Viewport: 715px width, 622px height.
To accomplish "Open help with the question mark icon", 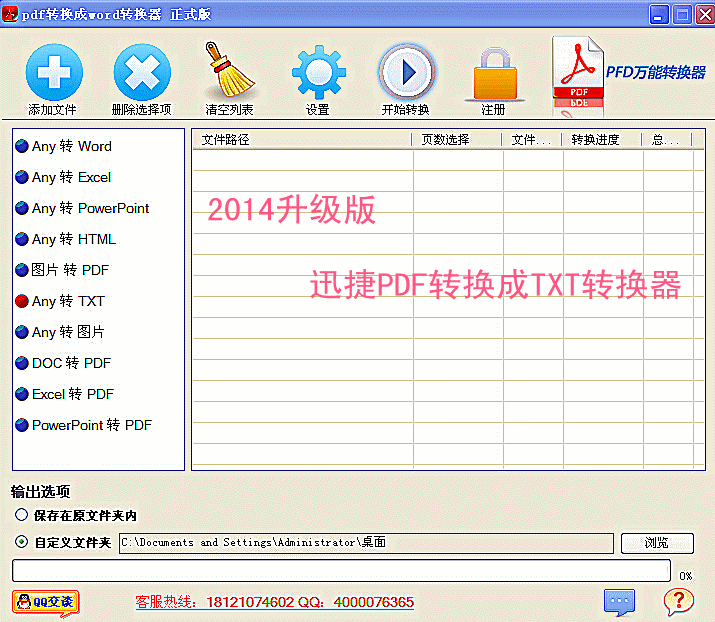I will pyautogui.click(x=679, y=601).
